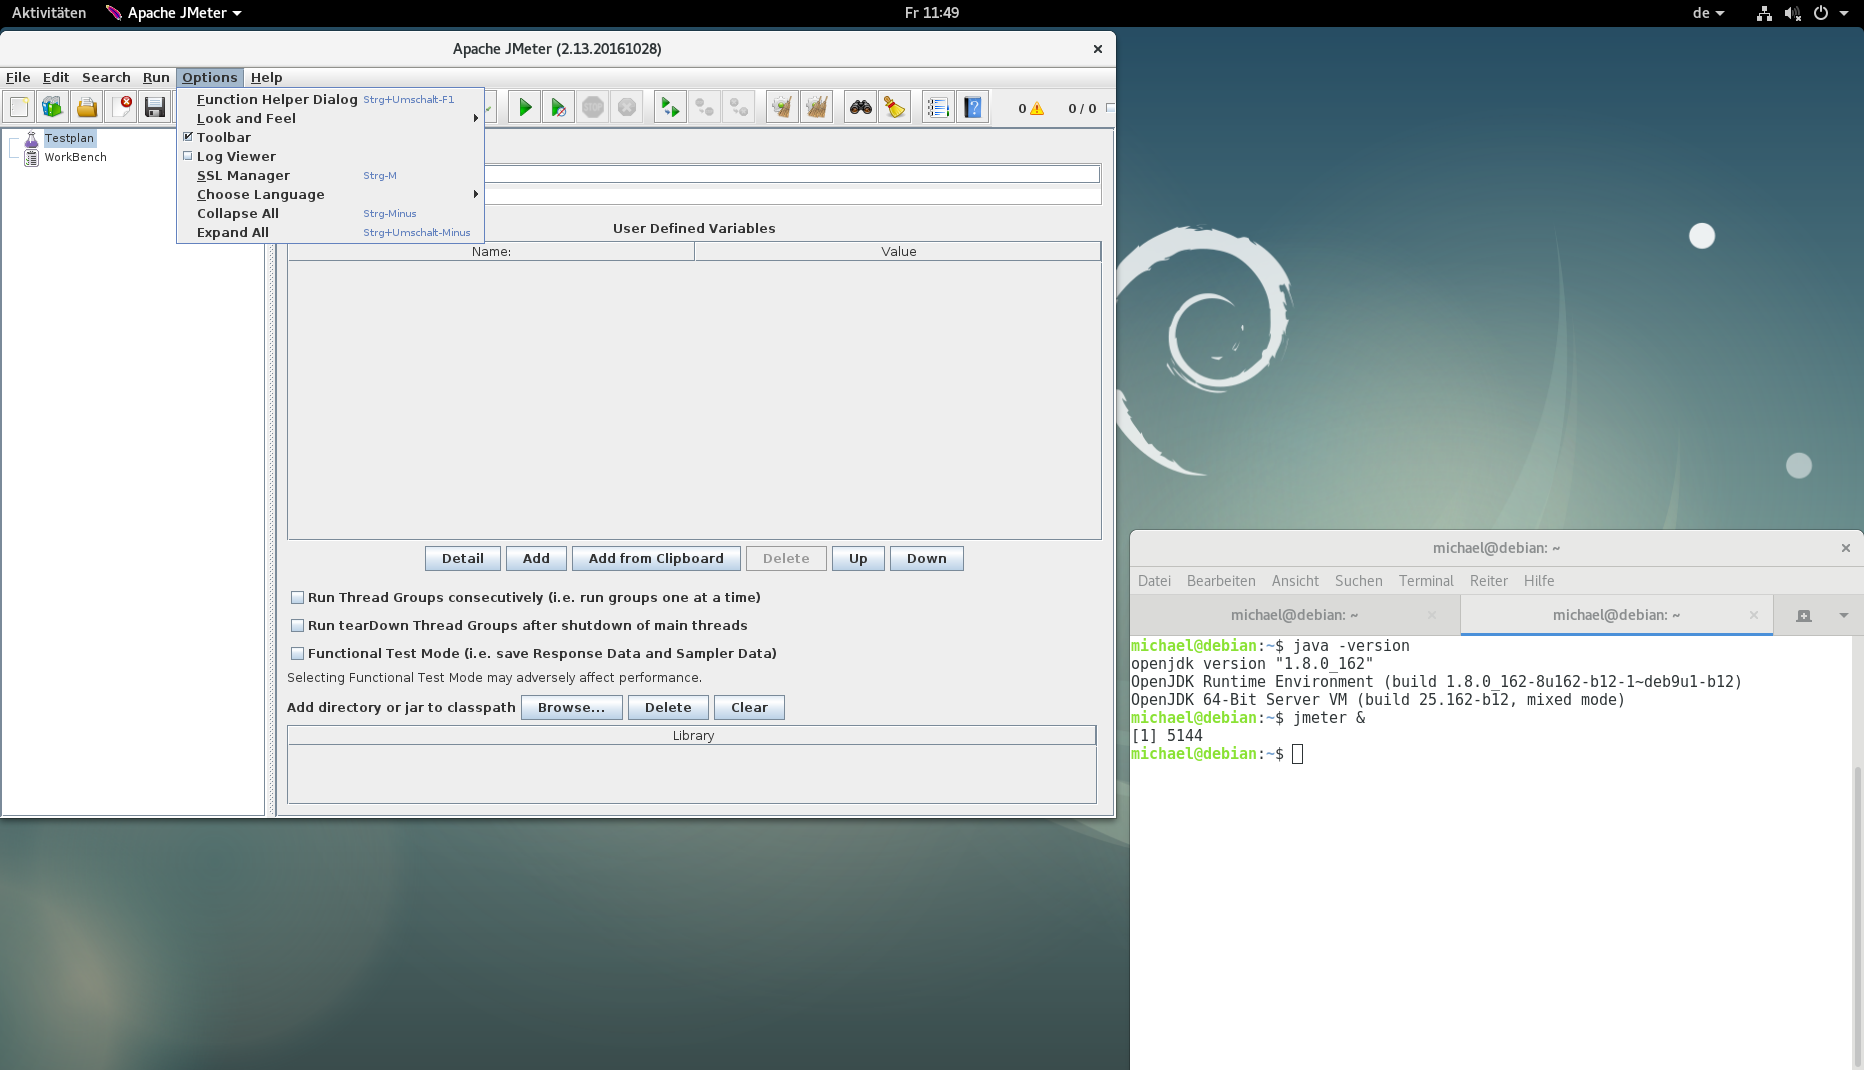This screenshot has height=1070, width=1864.
Task: Save test plan with floppy icon
Action: coord(155,107)
